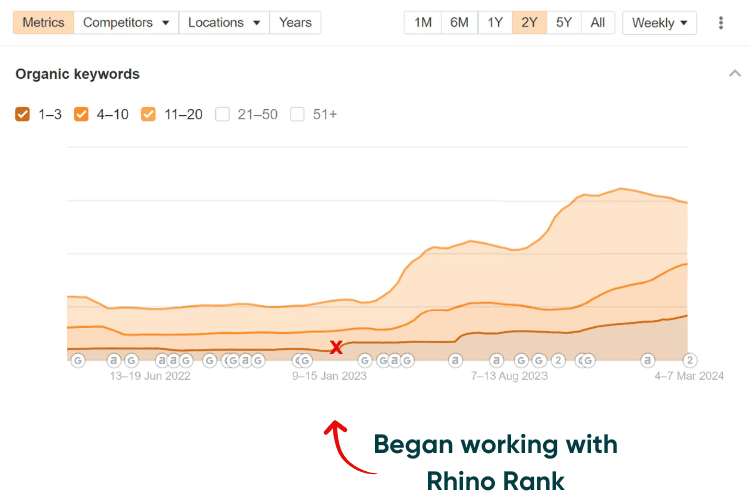Open the three-dot more options menu
Viewport: 750px width, 500px height.
pyautogui.click(x=721, y=22)
